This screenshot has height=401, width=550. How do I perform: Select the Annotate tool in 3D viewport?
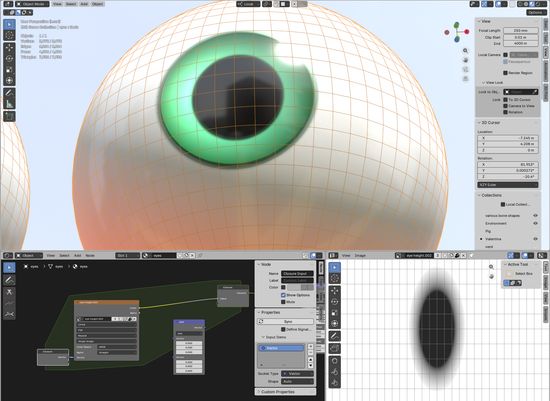9,93
